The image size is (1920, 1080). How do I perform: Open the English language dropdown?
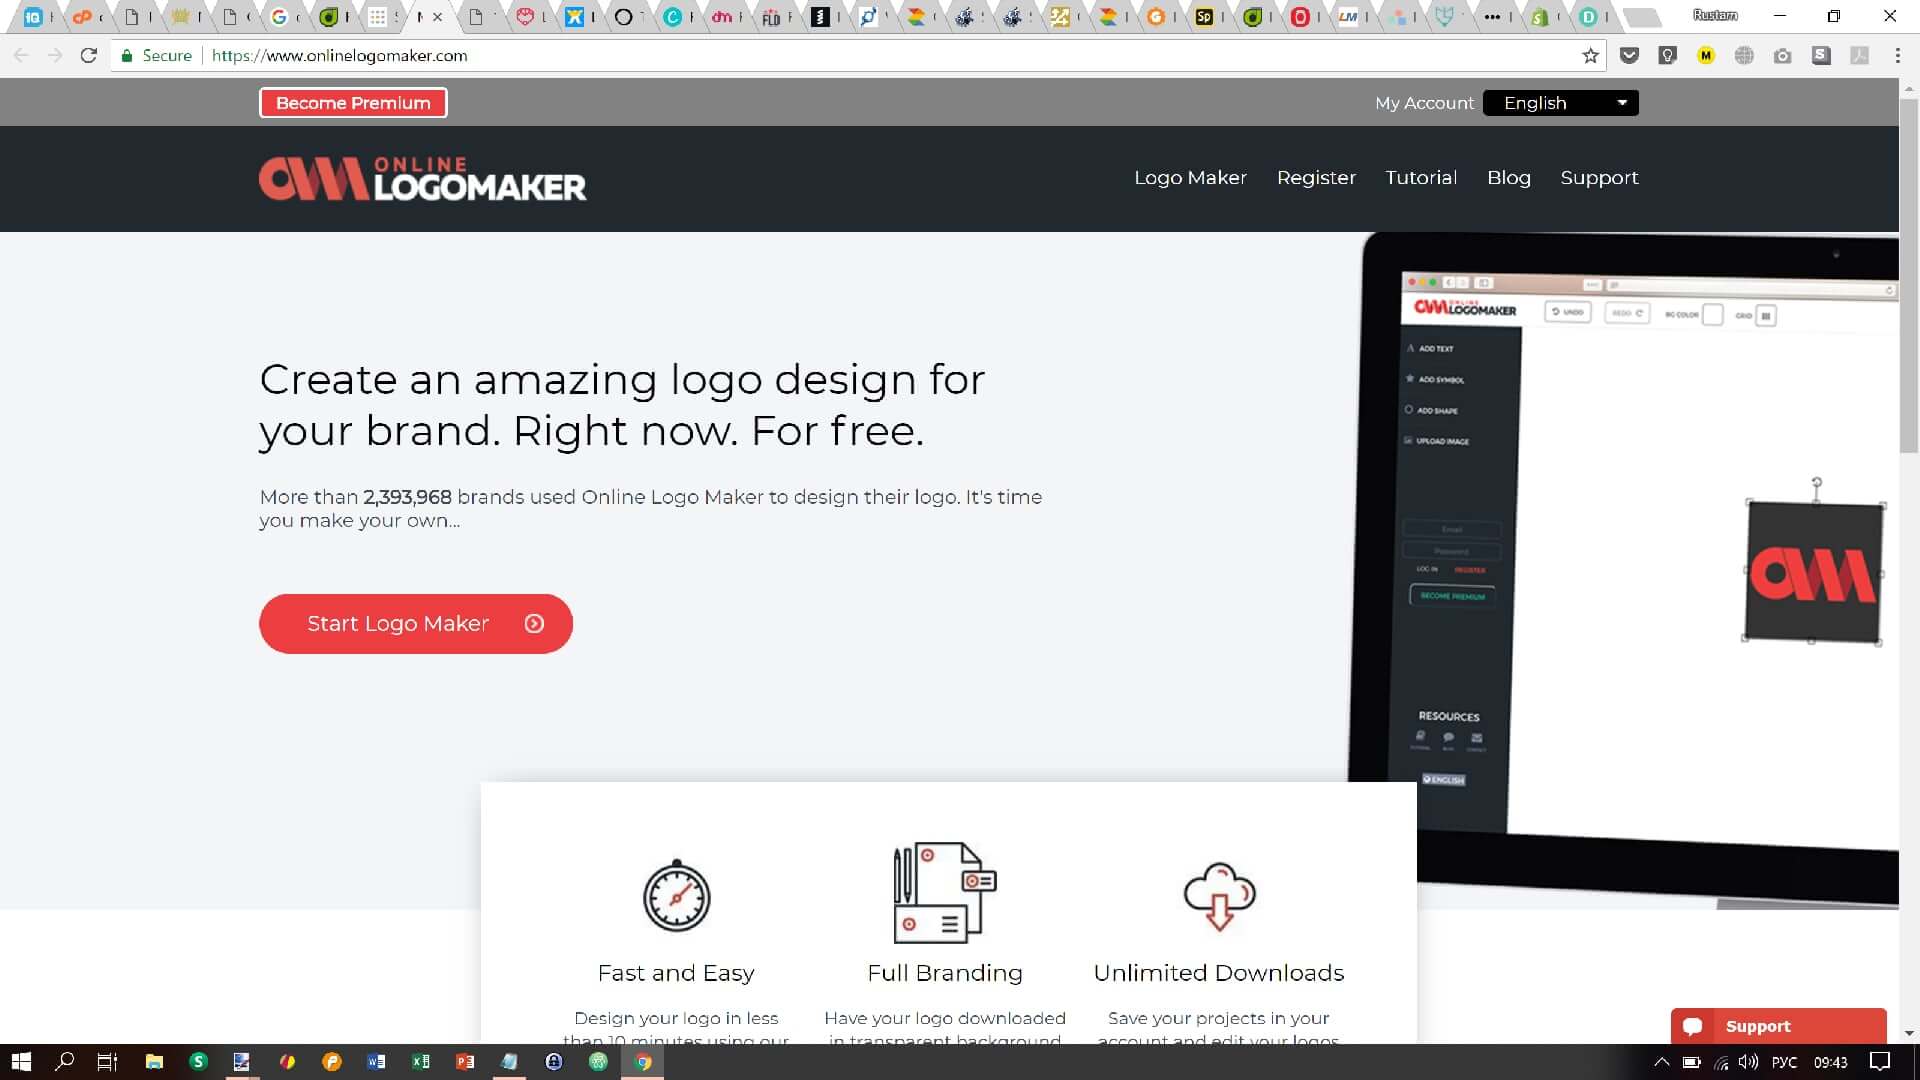pos(1560,103)
